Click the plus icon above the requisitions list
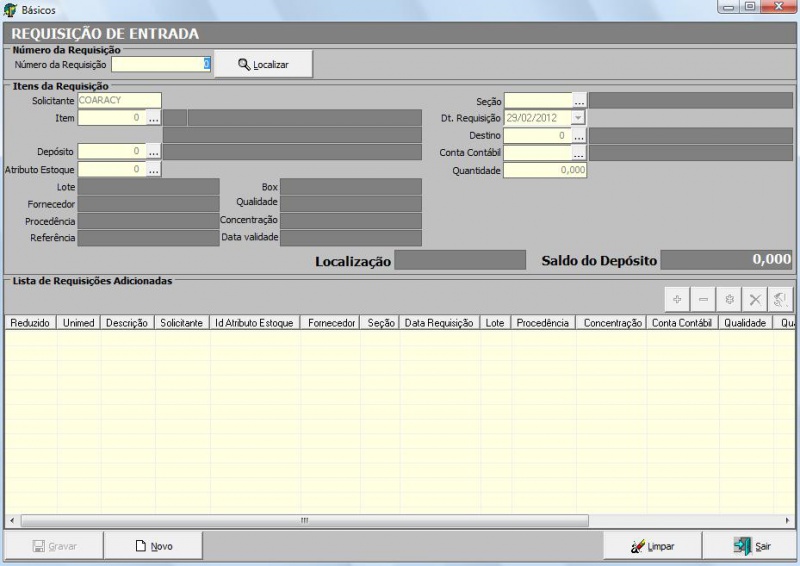800x566 pixels. click(677, 299)
